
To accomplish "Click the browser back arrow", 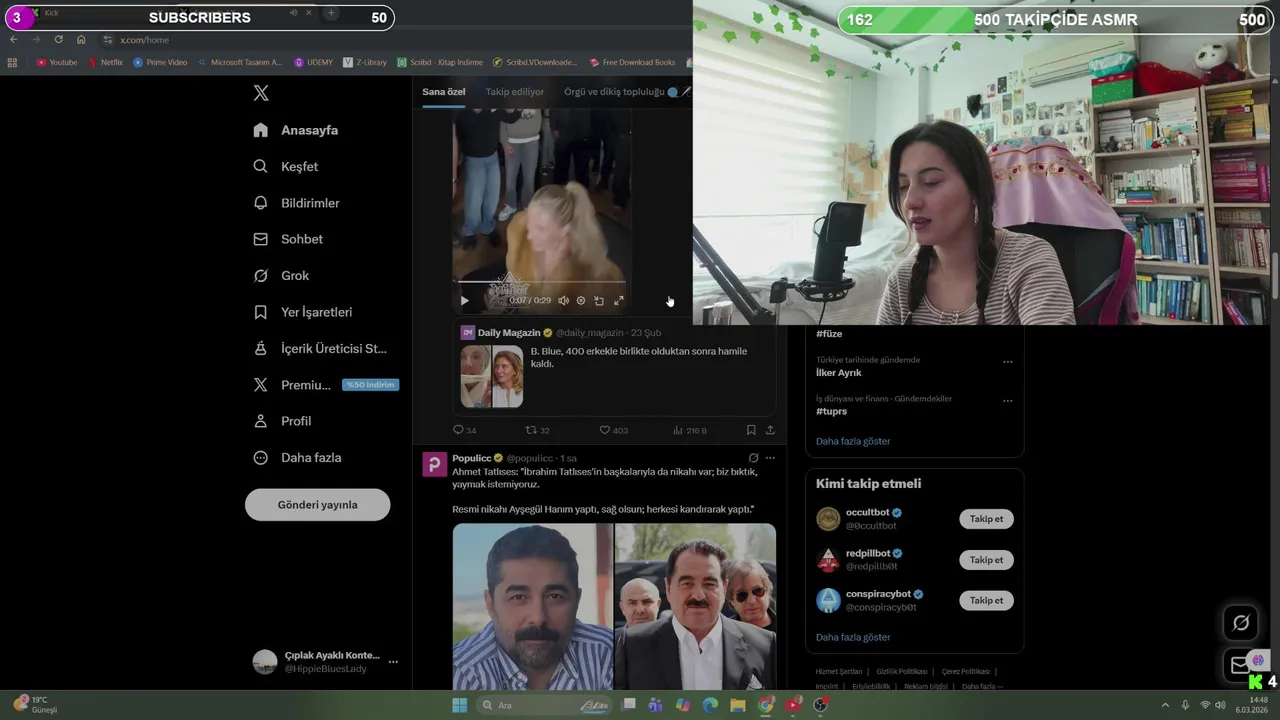I will click(x=13, y=39).
